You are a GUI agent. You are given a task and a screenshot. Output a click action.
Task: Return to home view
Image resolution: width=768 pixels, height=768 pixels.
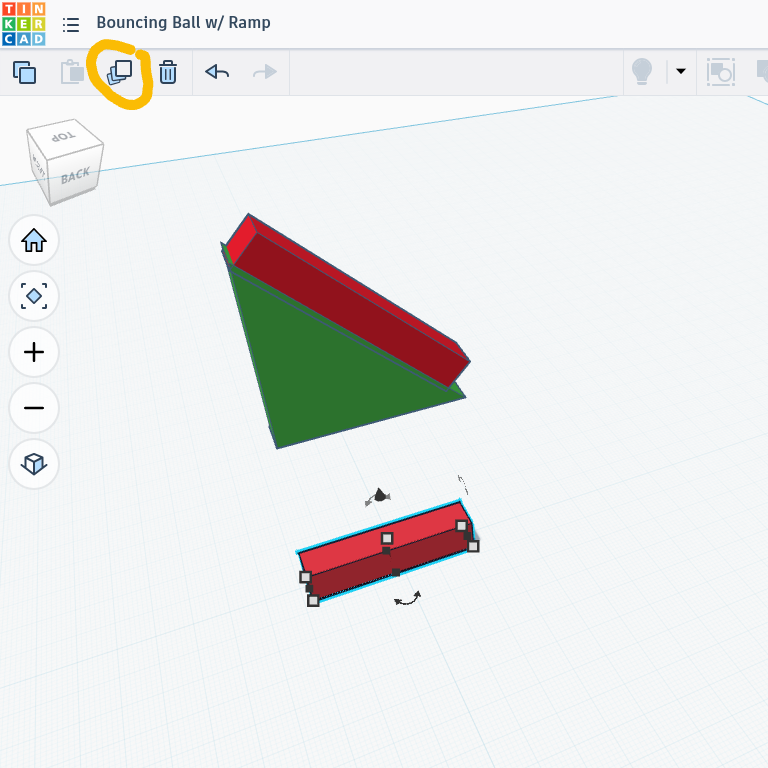tap(34, 240)
